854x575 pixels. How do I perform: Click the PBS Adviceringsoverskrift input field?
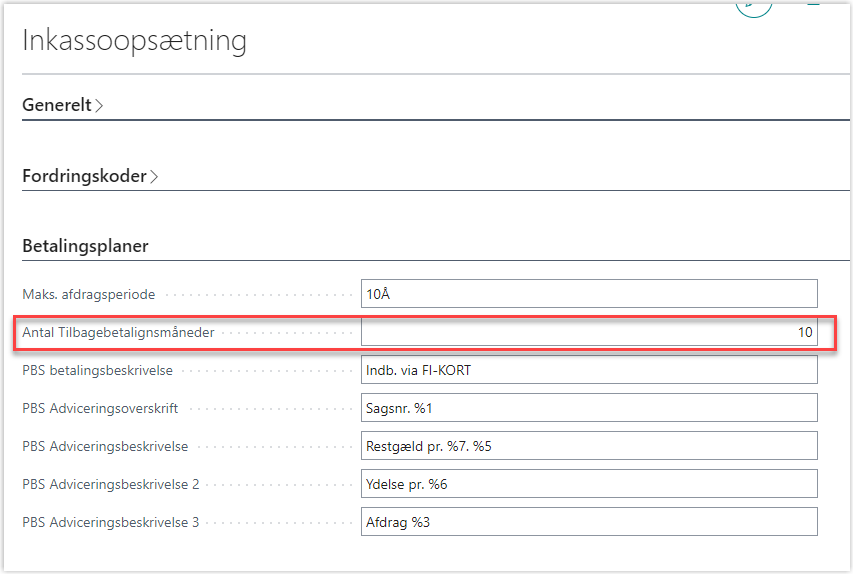[x=589, y=408]
